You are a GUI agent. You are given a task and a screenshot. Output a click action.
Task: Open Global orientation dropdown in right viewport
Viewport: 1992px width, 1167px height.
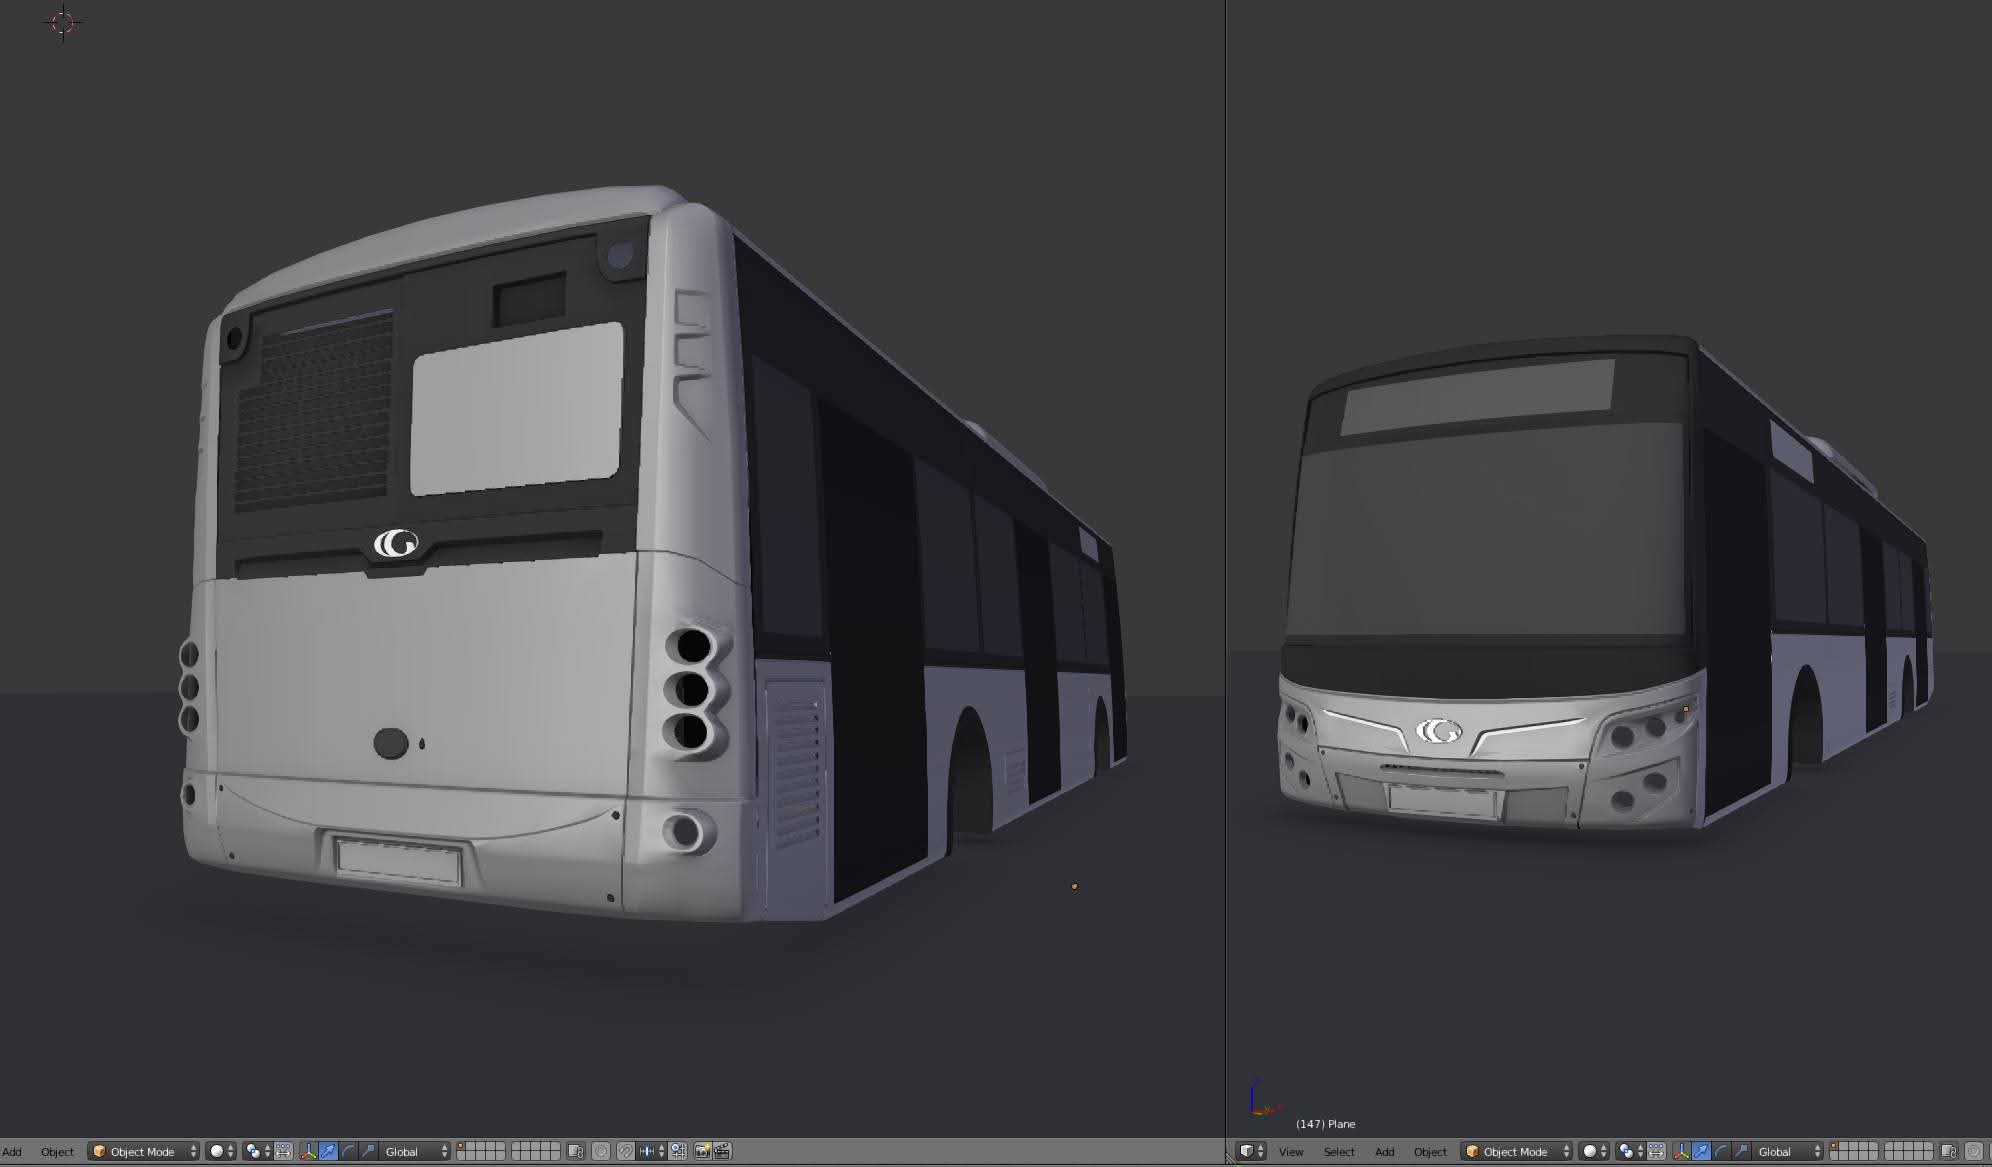point(1788,1151)
